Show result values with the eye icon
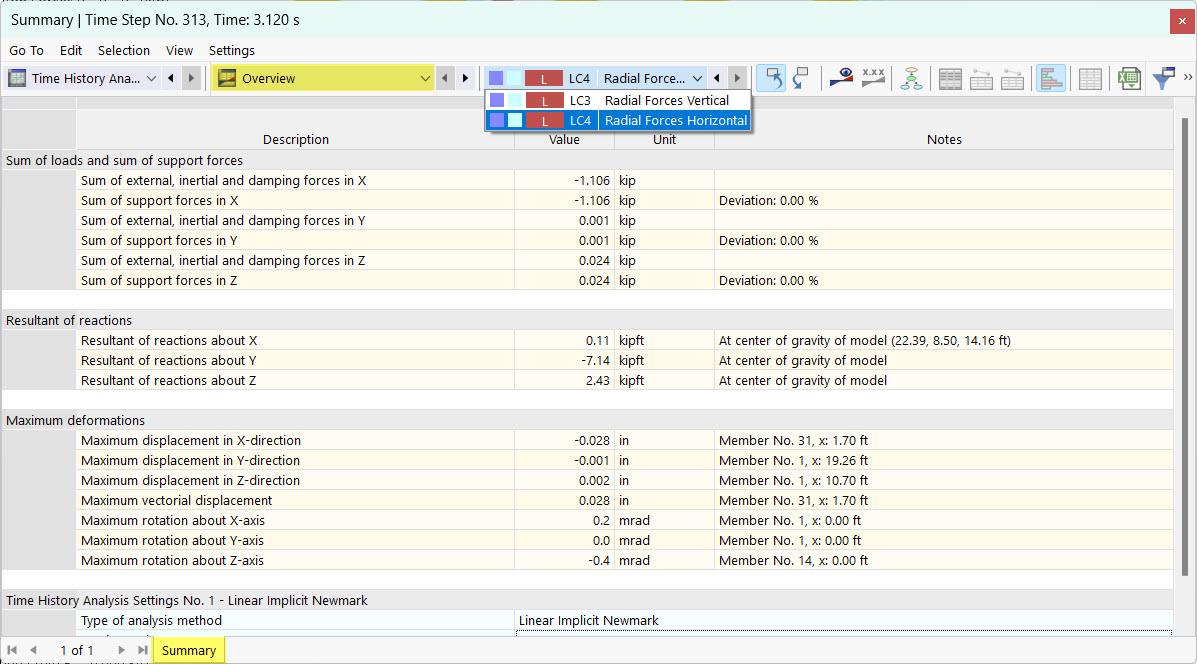The image size is (1197, 664). tap(841, 77)
